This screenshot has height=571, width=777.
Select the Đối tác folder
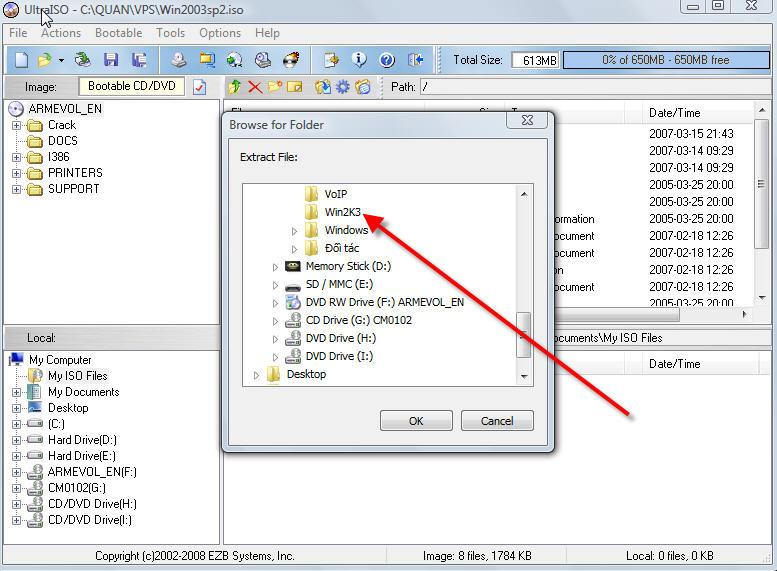pos(342,248)
